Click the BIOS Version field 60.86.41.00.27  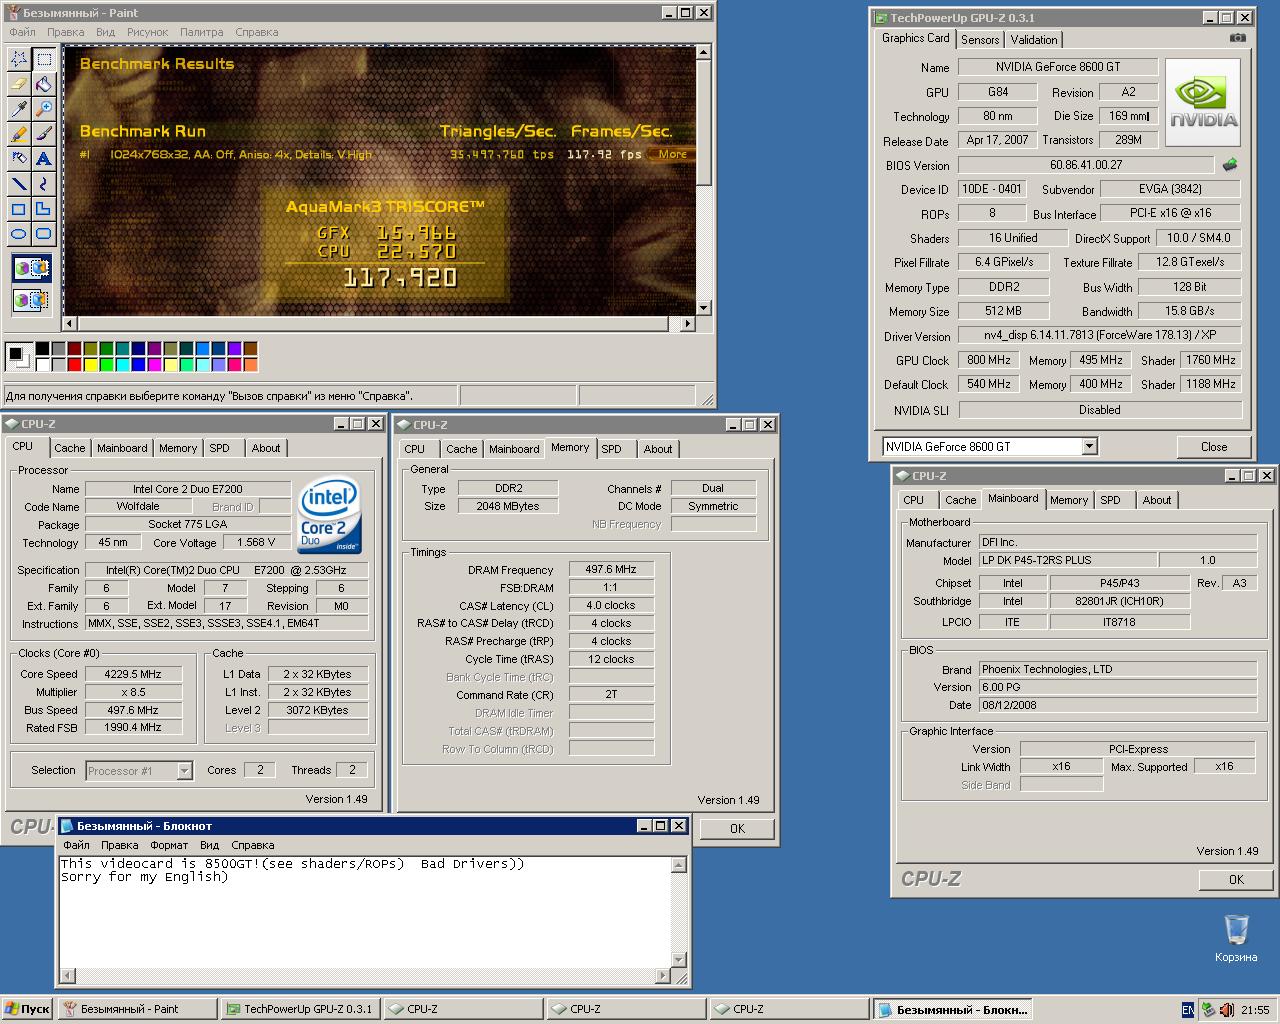[1086, 165]
